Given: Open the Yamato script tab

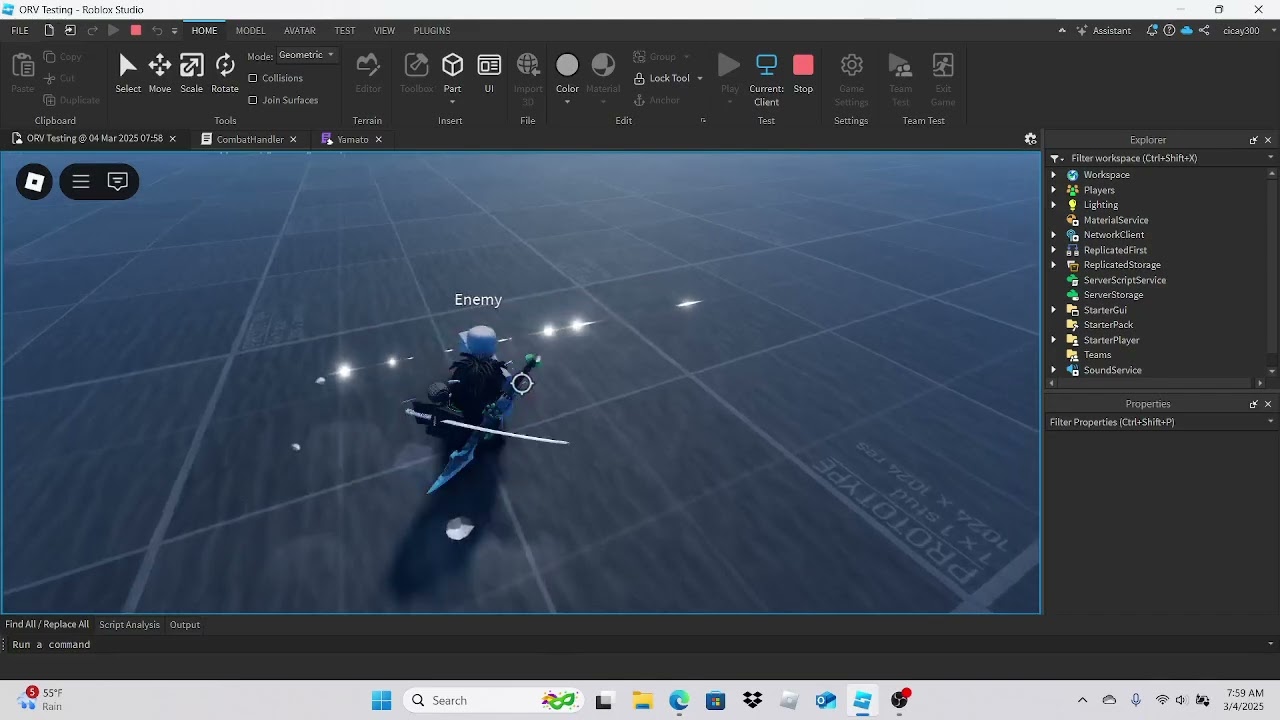Looking at the screenshot, I should pos(352,139).
